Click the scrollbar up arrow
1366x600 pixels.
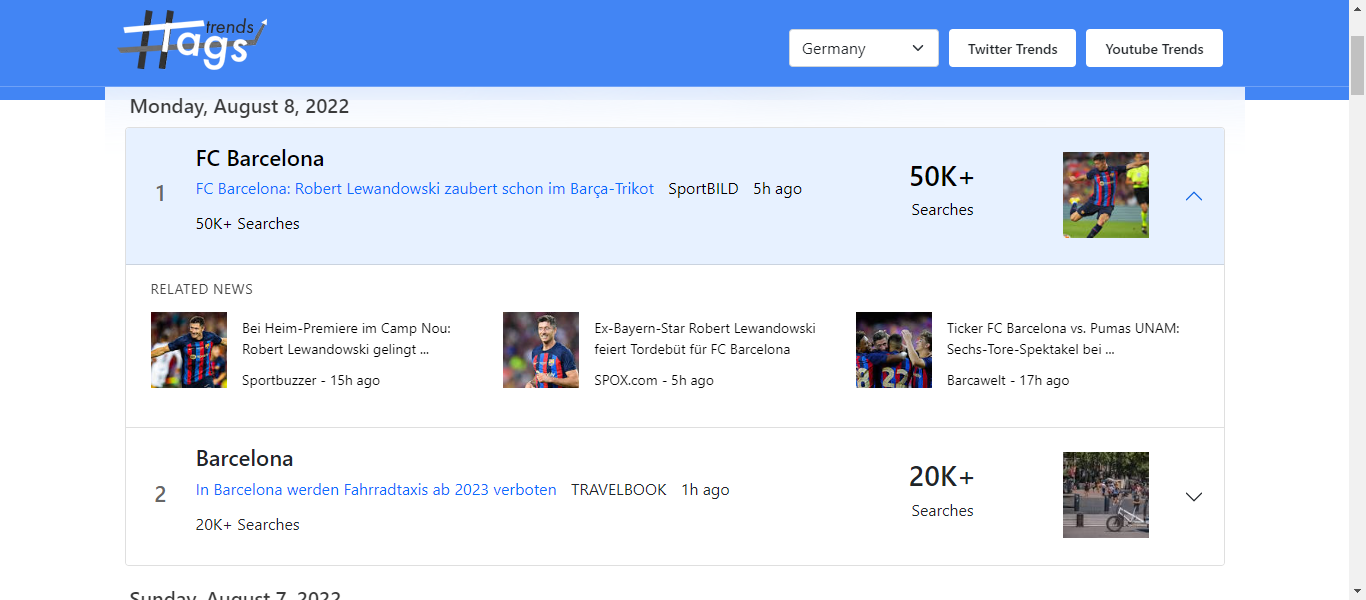(1357, 9)
